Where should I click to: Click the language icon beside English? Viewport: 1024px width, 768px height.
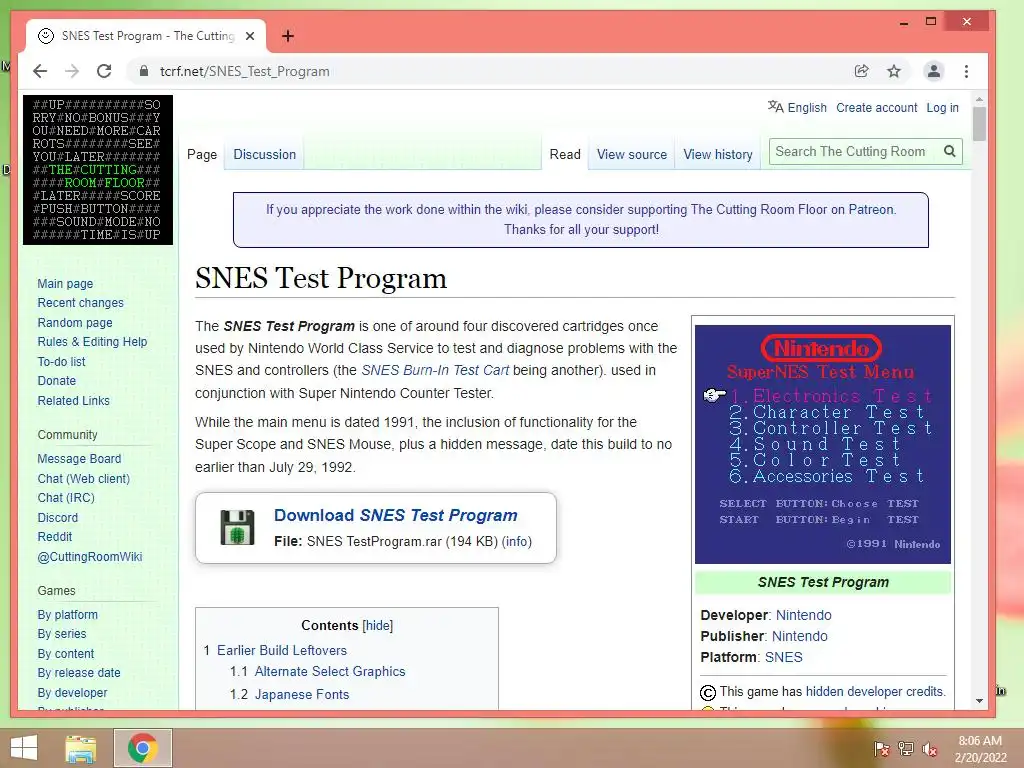click(x=775, y=107)
